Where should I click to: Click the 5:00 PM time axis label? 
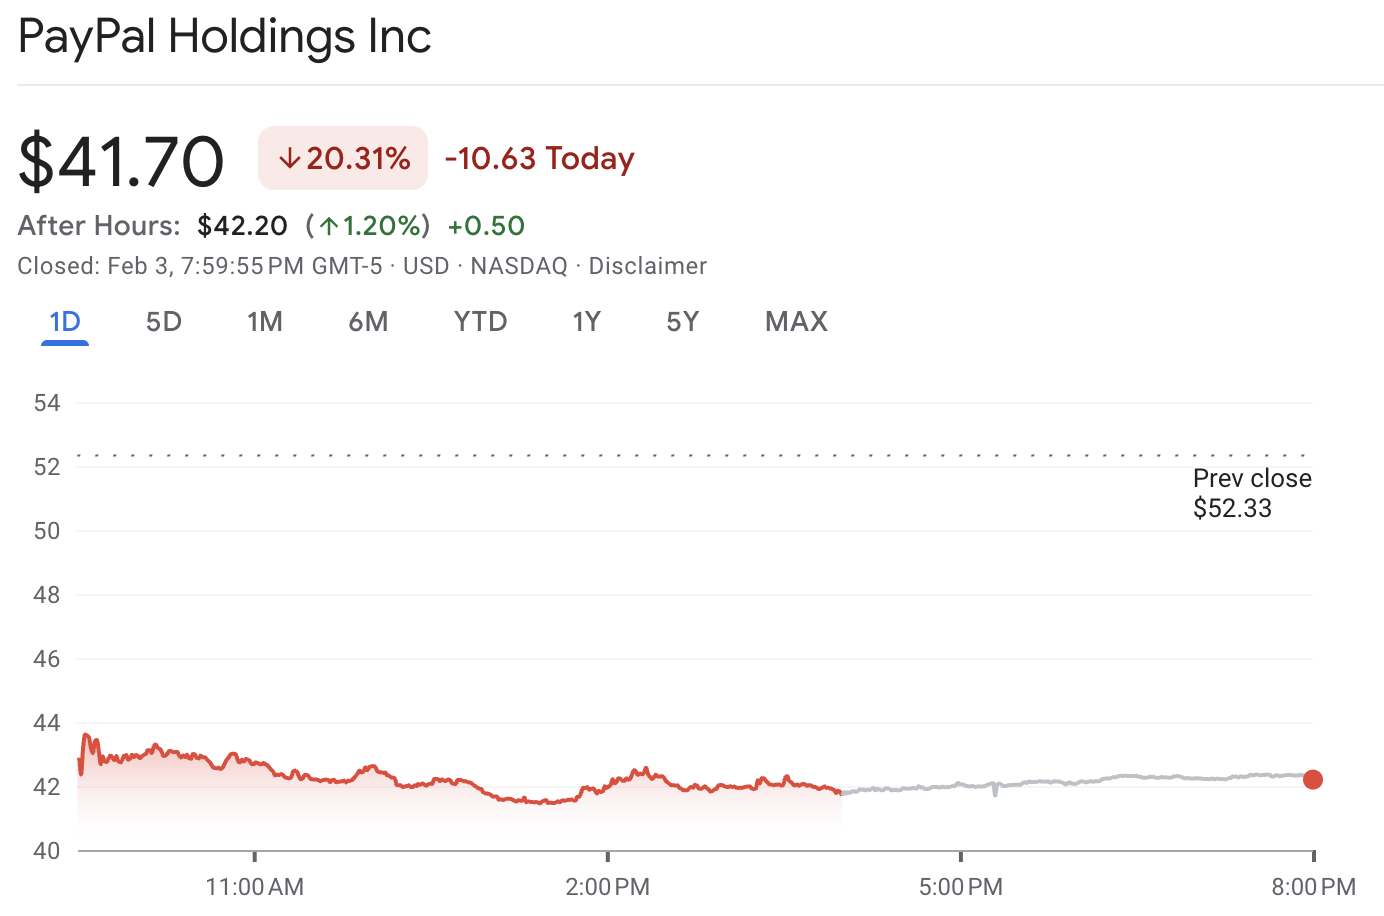(960, 887)
